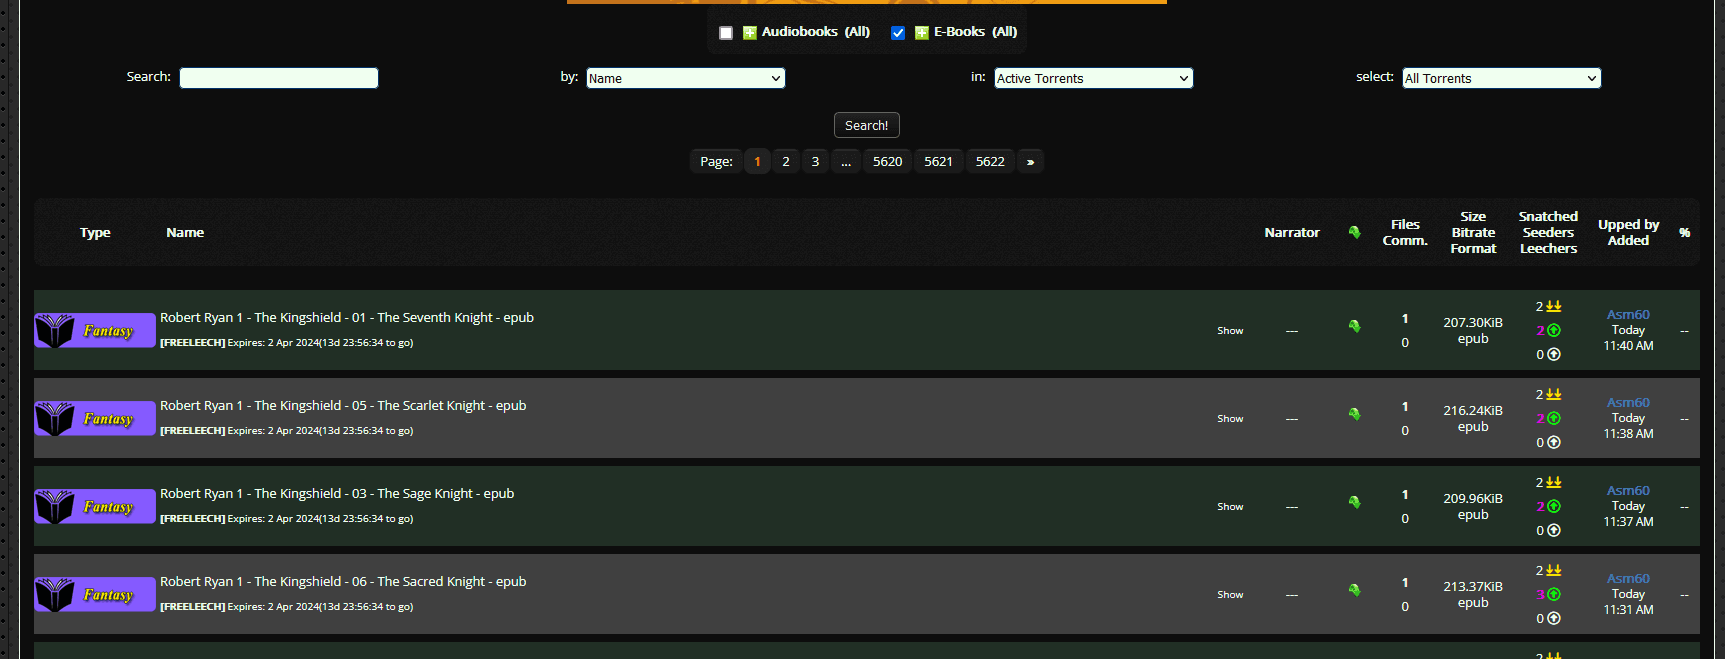Enable the Audiobooks checkbox

click(x=726, y=33)
